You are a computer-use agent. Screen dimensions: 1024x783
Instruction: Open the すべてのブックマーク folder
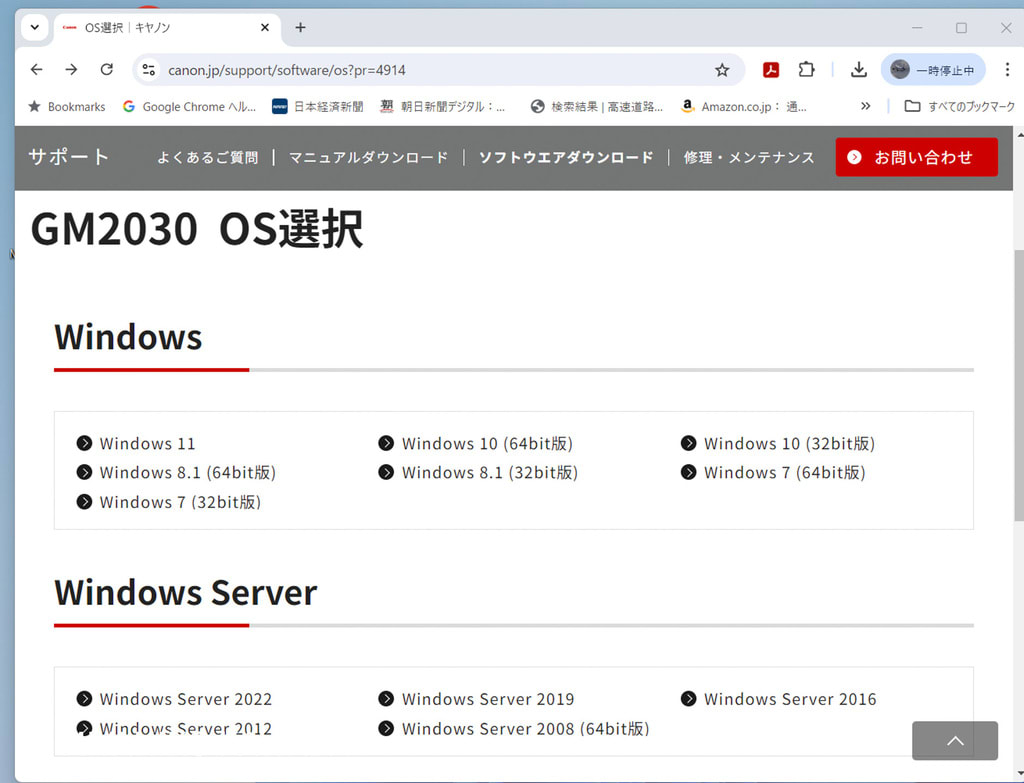959,106
